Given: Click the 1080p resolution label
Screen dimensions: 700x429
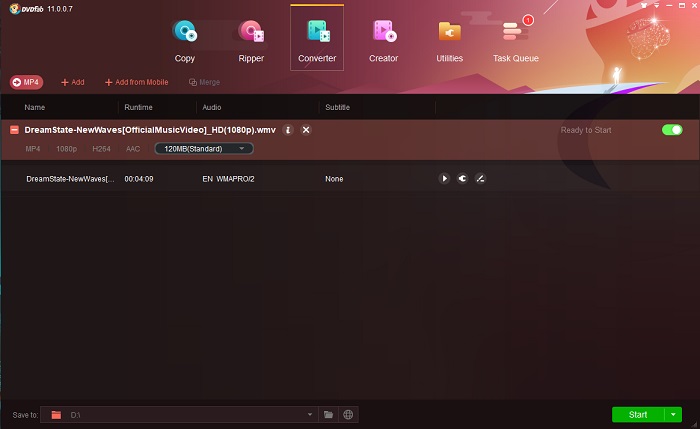Looking at the screenshot, I should point(67,149).
